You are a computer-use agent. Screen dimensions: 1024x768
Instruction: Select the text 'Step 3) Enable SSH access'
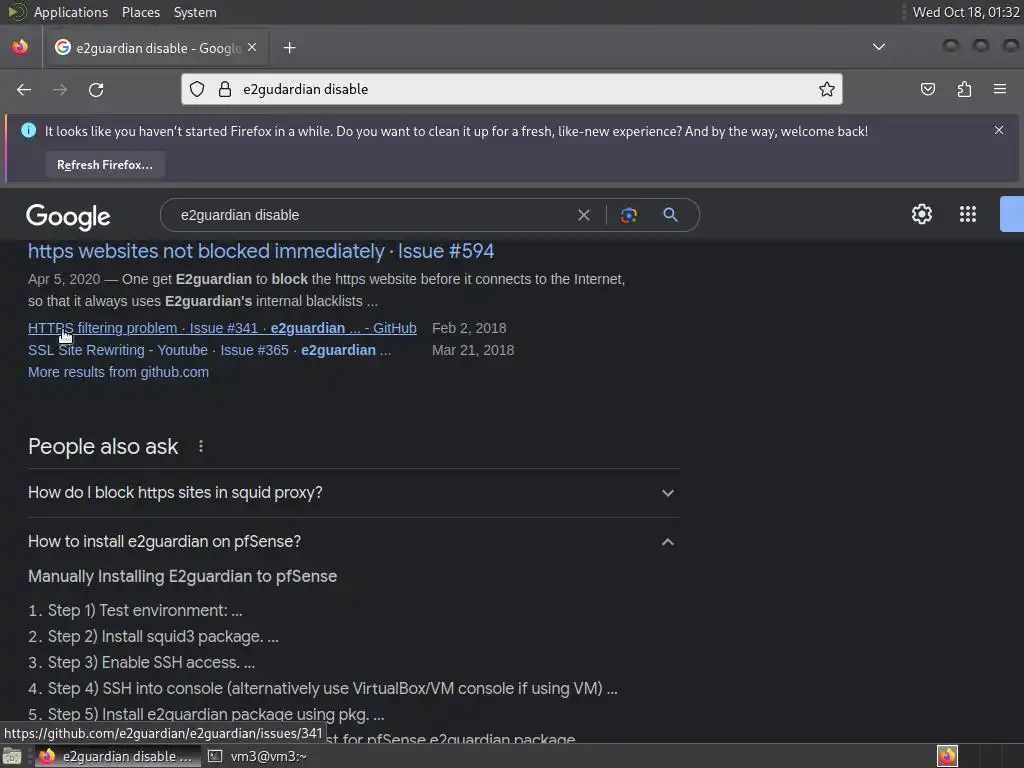144,662
